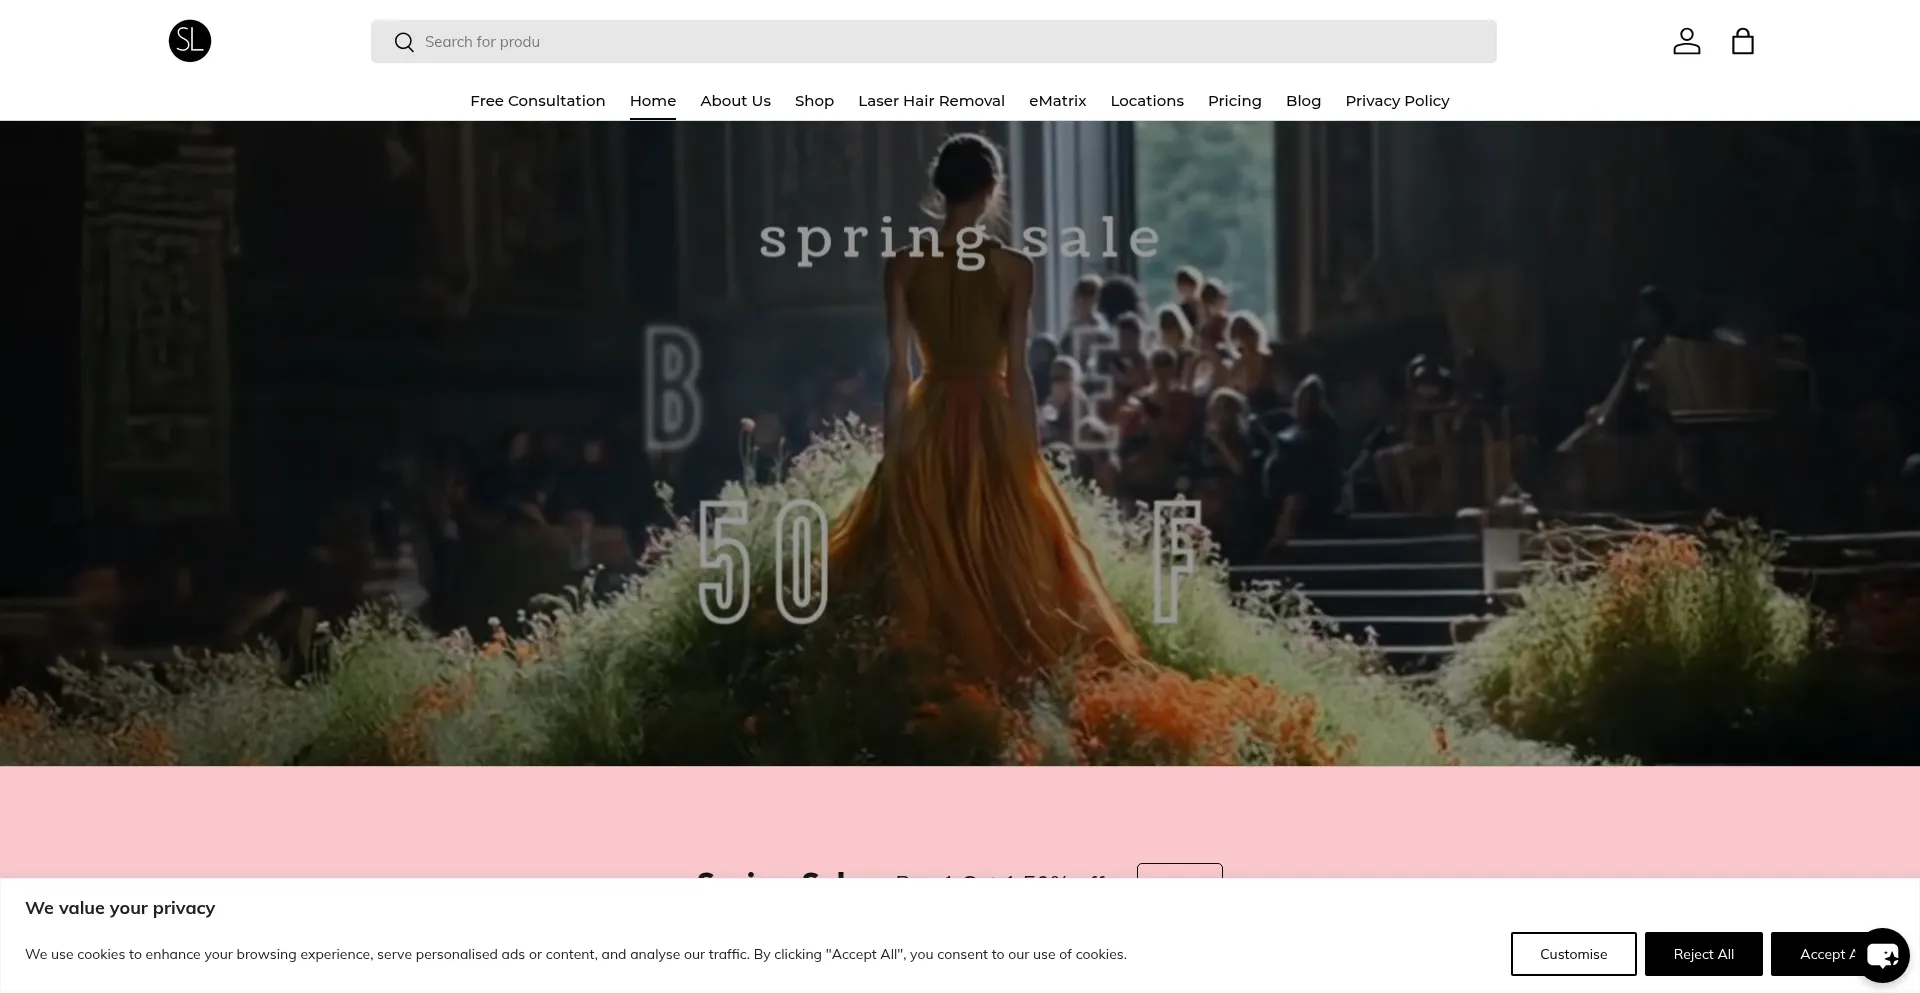Open the shopping bag cart icon

pos(1742,41)
